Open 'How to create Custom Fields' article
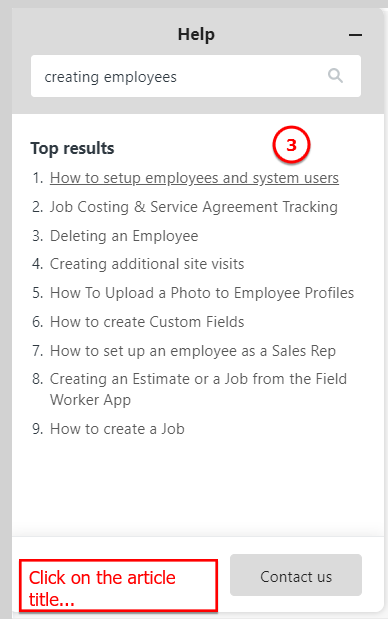This screenshot has width=388, height=619. 147,322
